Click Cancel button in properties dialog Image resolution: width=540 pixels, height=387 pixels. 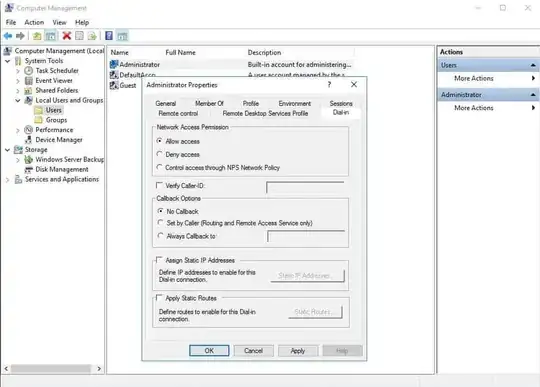(253, 351)
